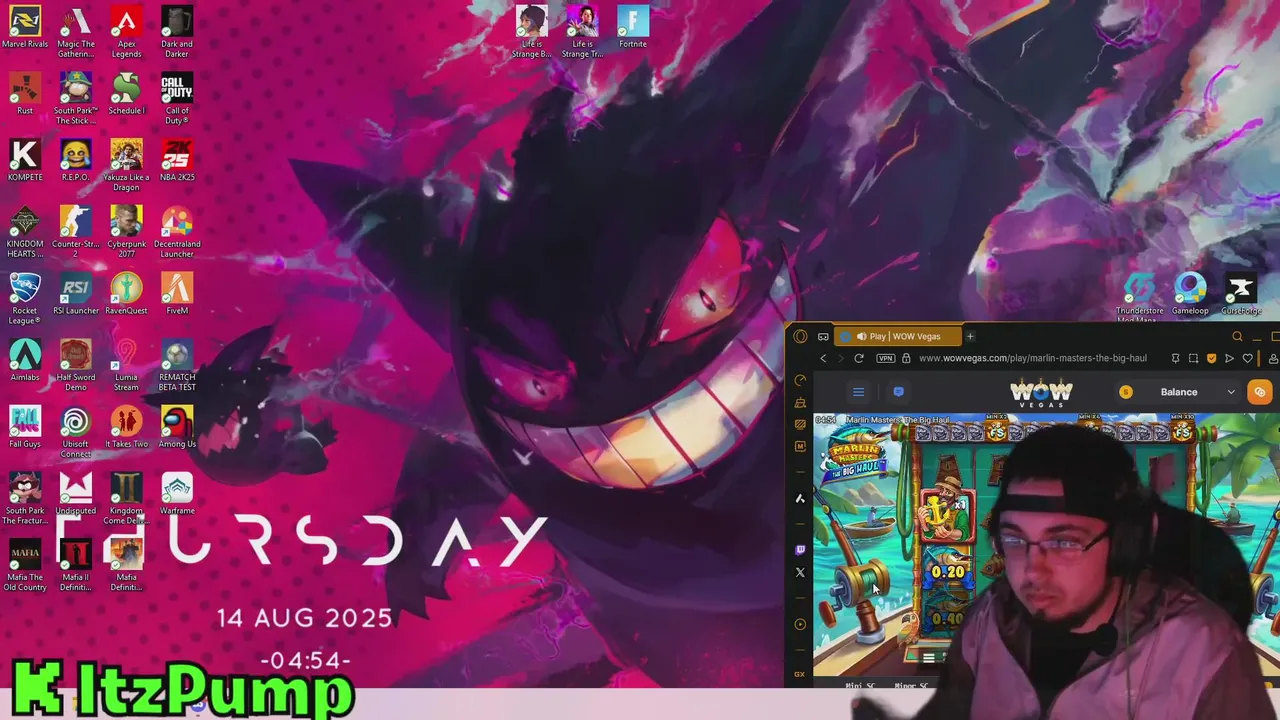Image resolution: width=1280 pixels, height=720 pixels.
Task: Open a new browser tab
Action: click(970, 336)
